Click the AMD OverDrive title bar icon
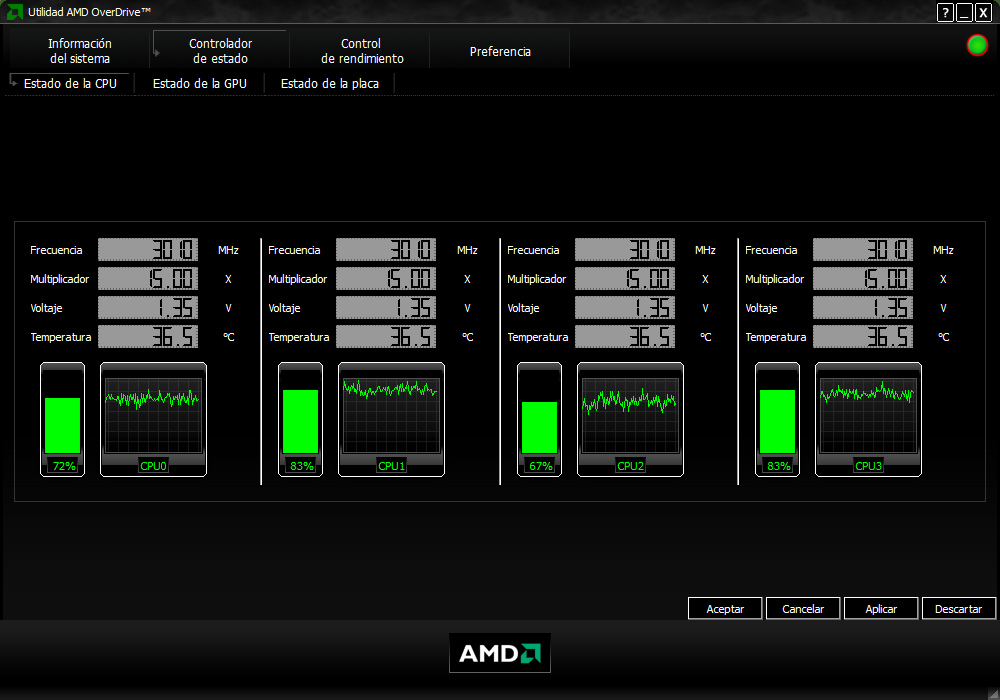This screenshot has width=1000, height=700. pyautogui.click(x=15, y=11)
